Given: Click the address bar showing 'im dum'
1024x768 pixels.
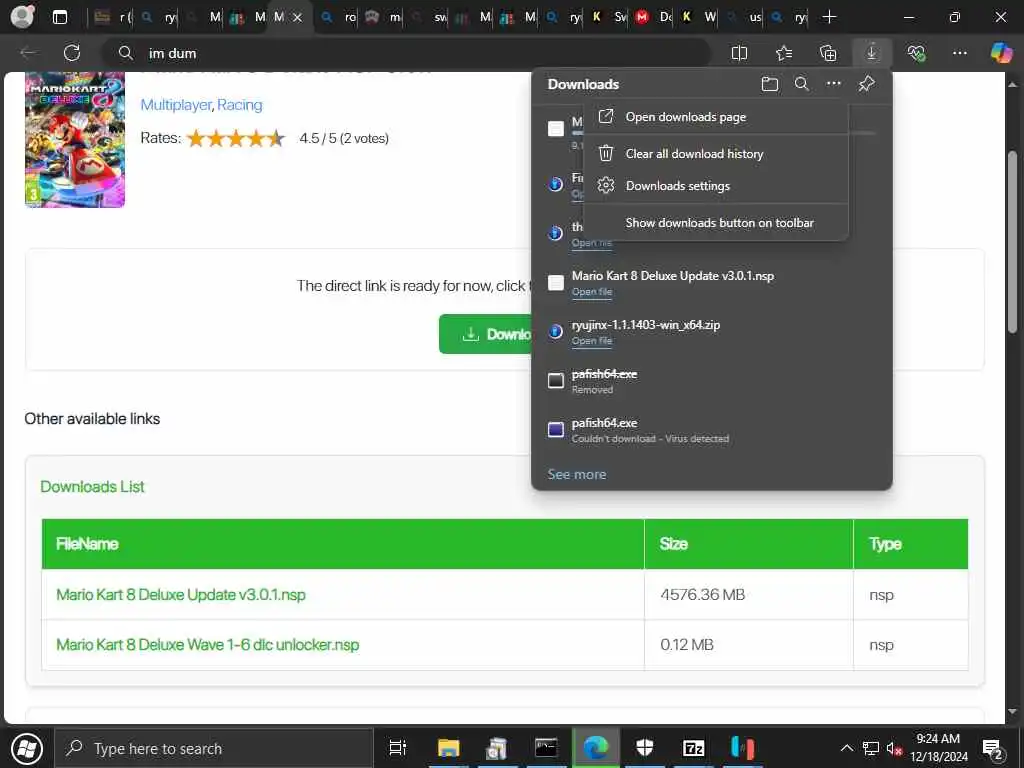Looking at the screenshot, I should click(x=405, y=53).
